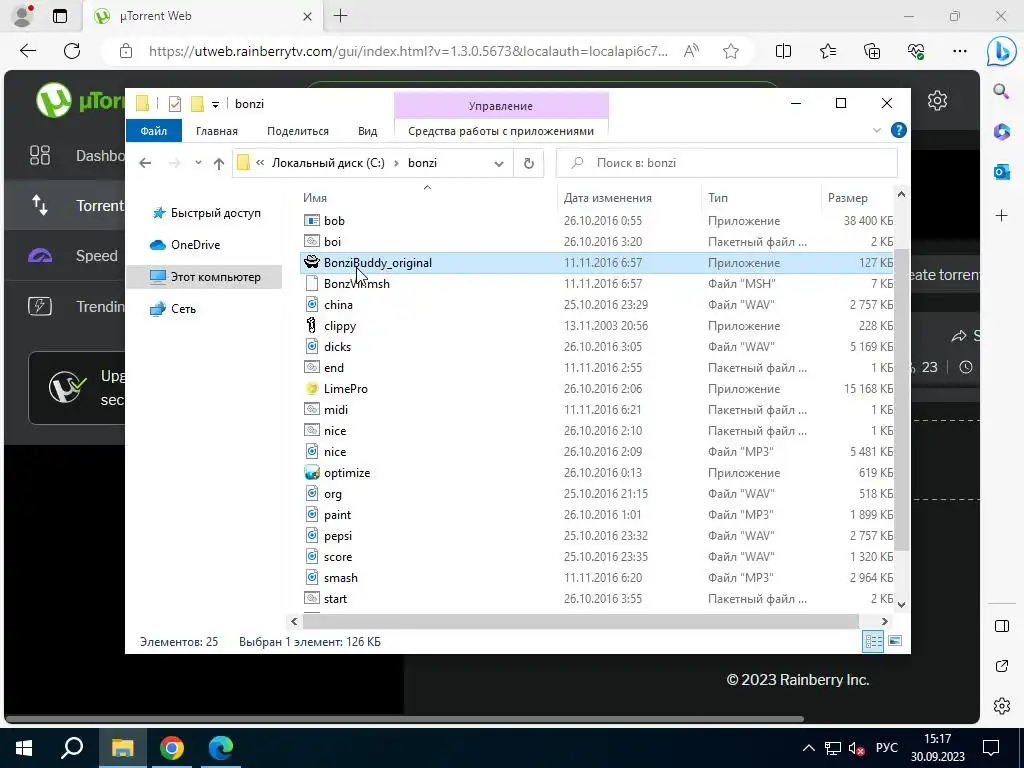Go up one folder level arrow
Image resolution: width=1024 pixels, height=768 pixels.
click(219, 163)
